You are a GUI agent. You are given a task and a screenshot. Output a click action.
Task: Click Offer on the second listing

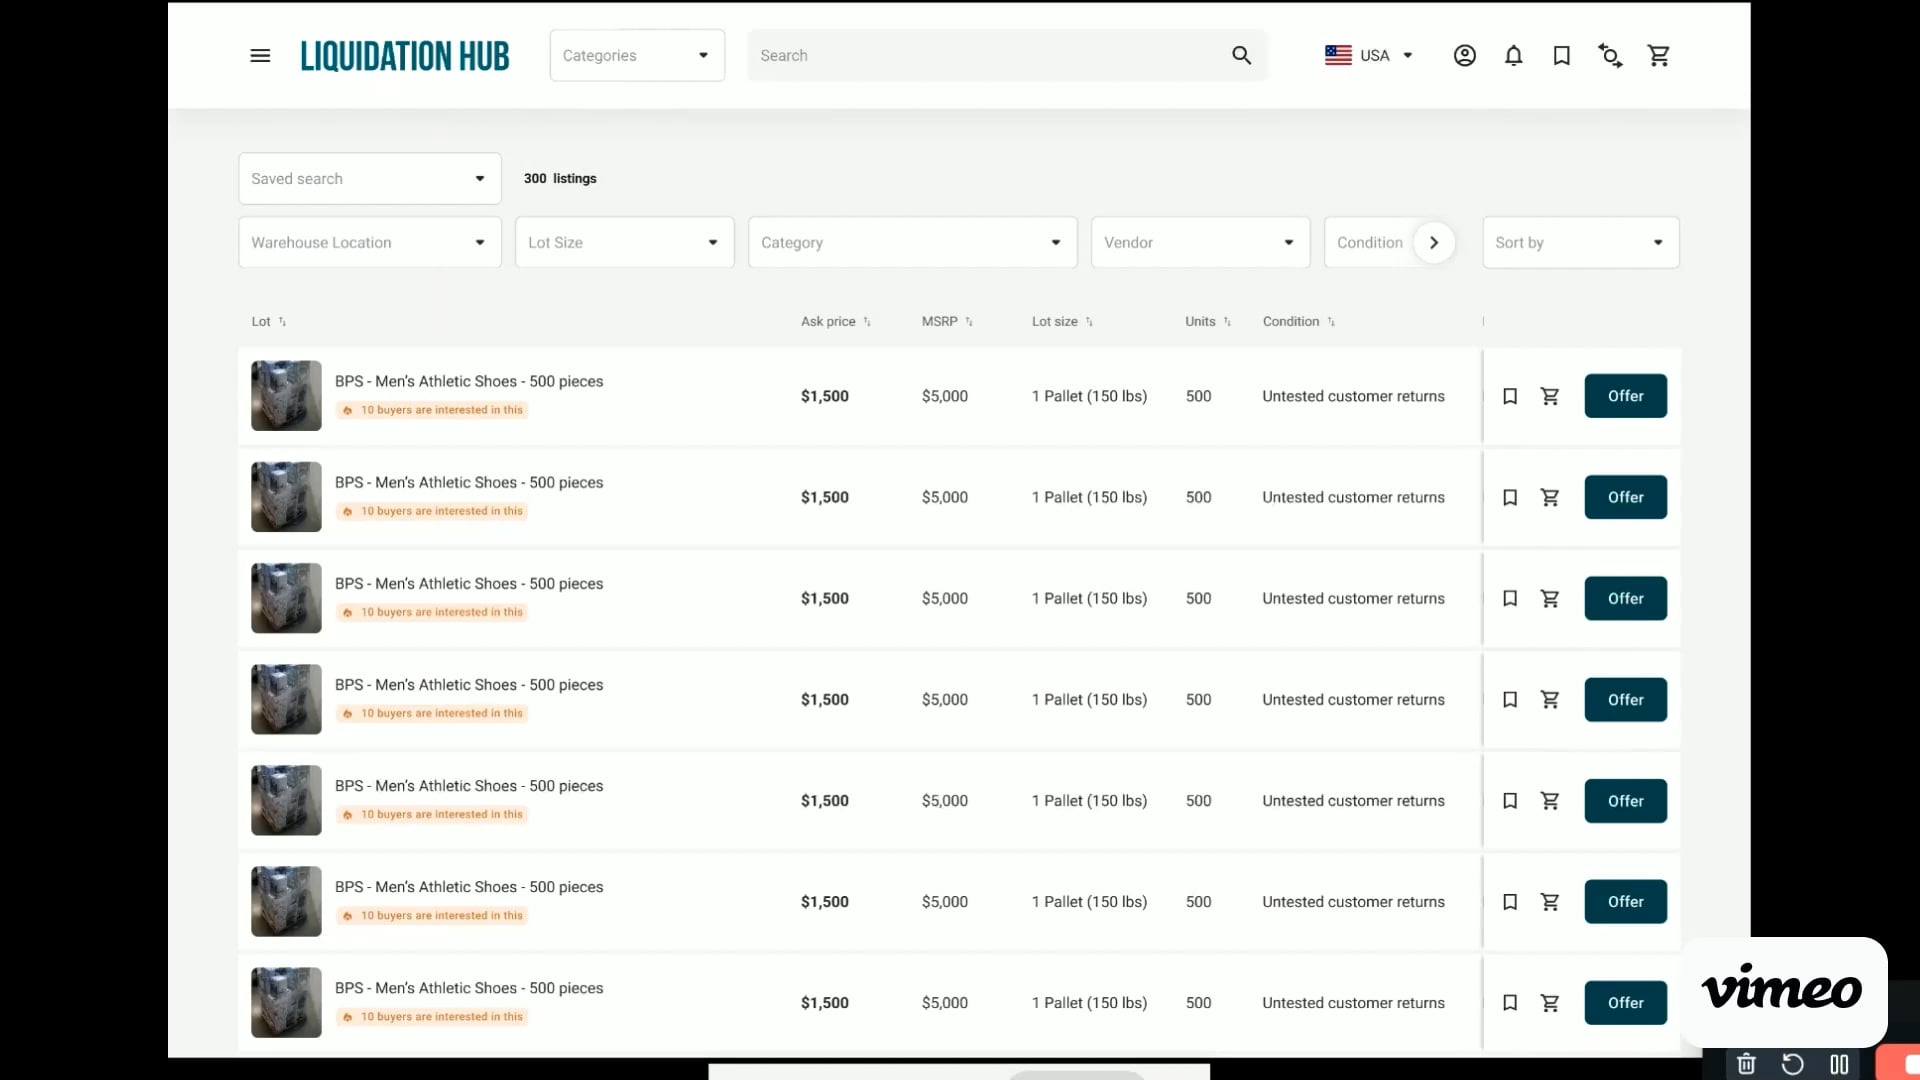(x=1625, y=497)
